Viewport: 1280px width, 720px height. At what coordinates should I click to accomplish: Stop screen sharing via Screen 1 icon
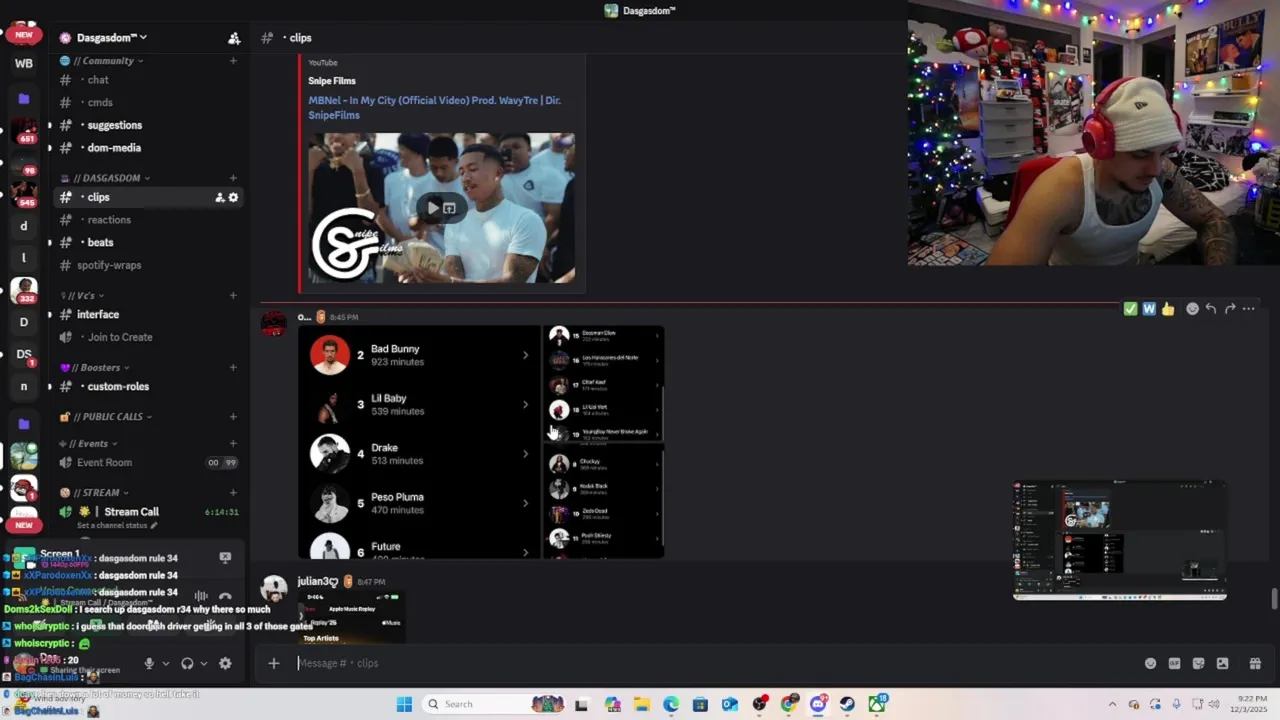coord(225,558)
